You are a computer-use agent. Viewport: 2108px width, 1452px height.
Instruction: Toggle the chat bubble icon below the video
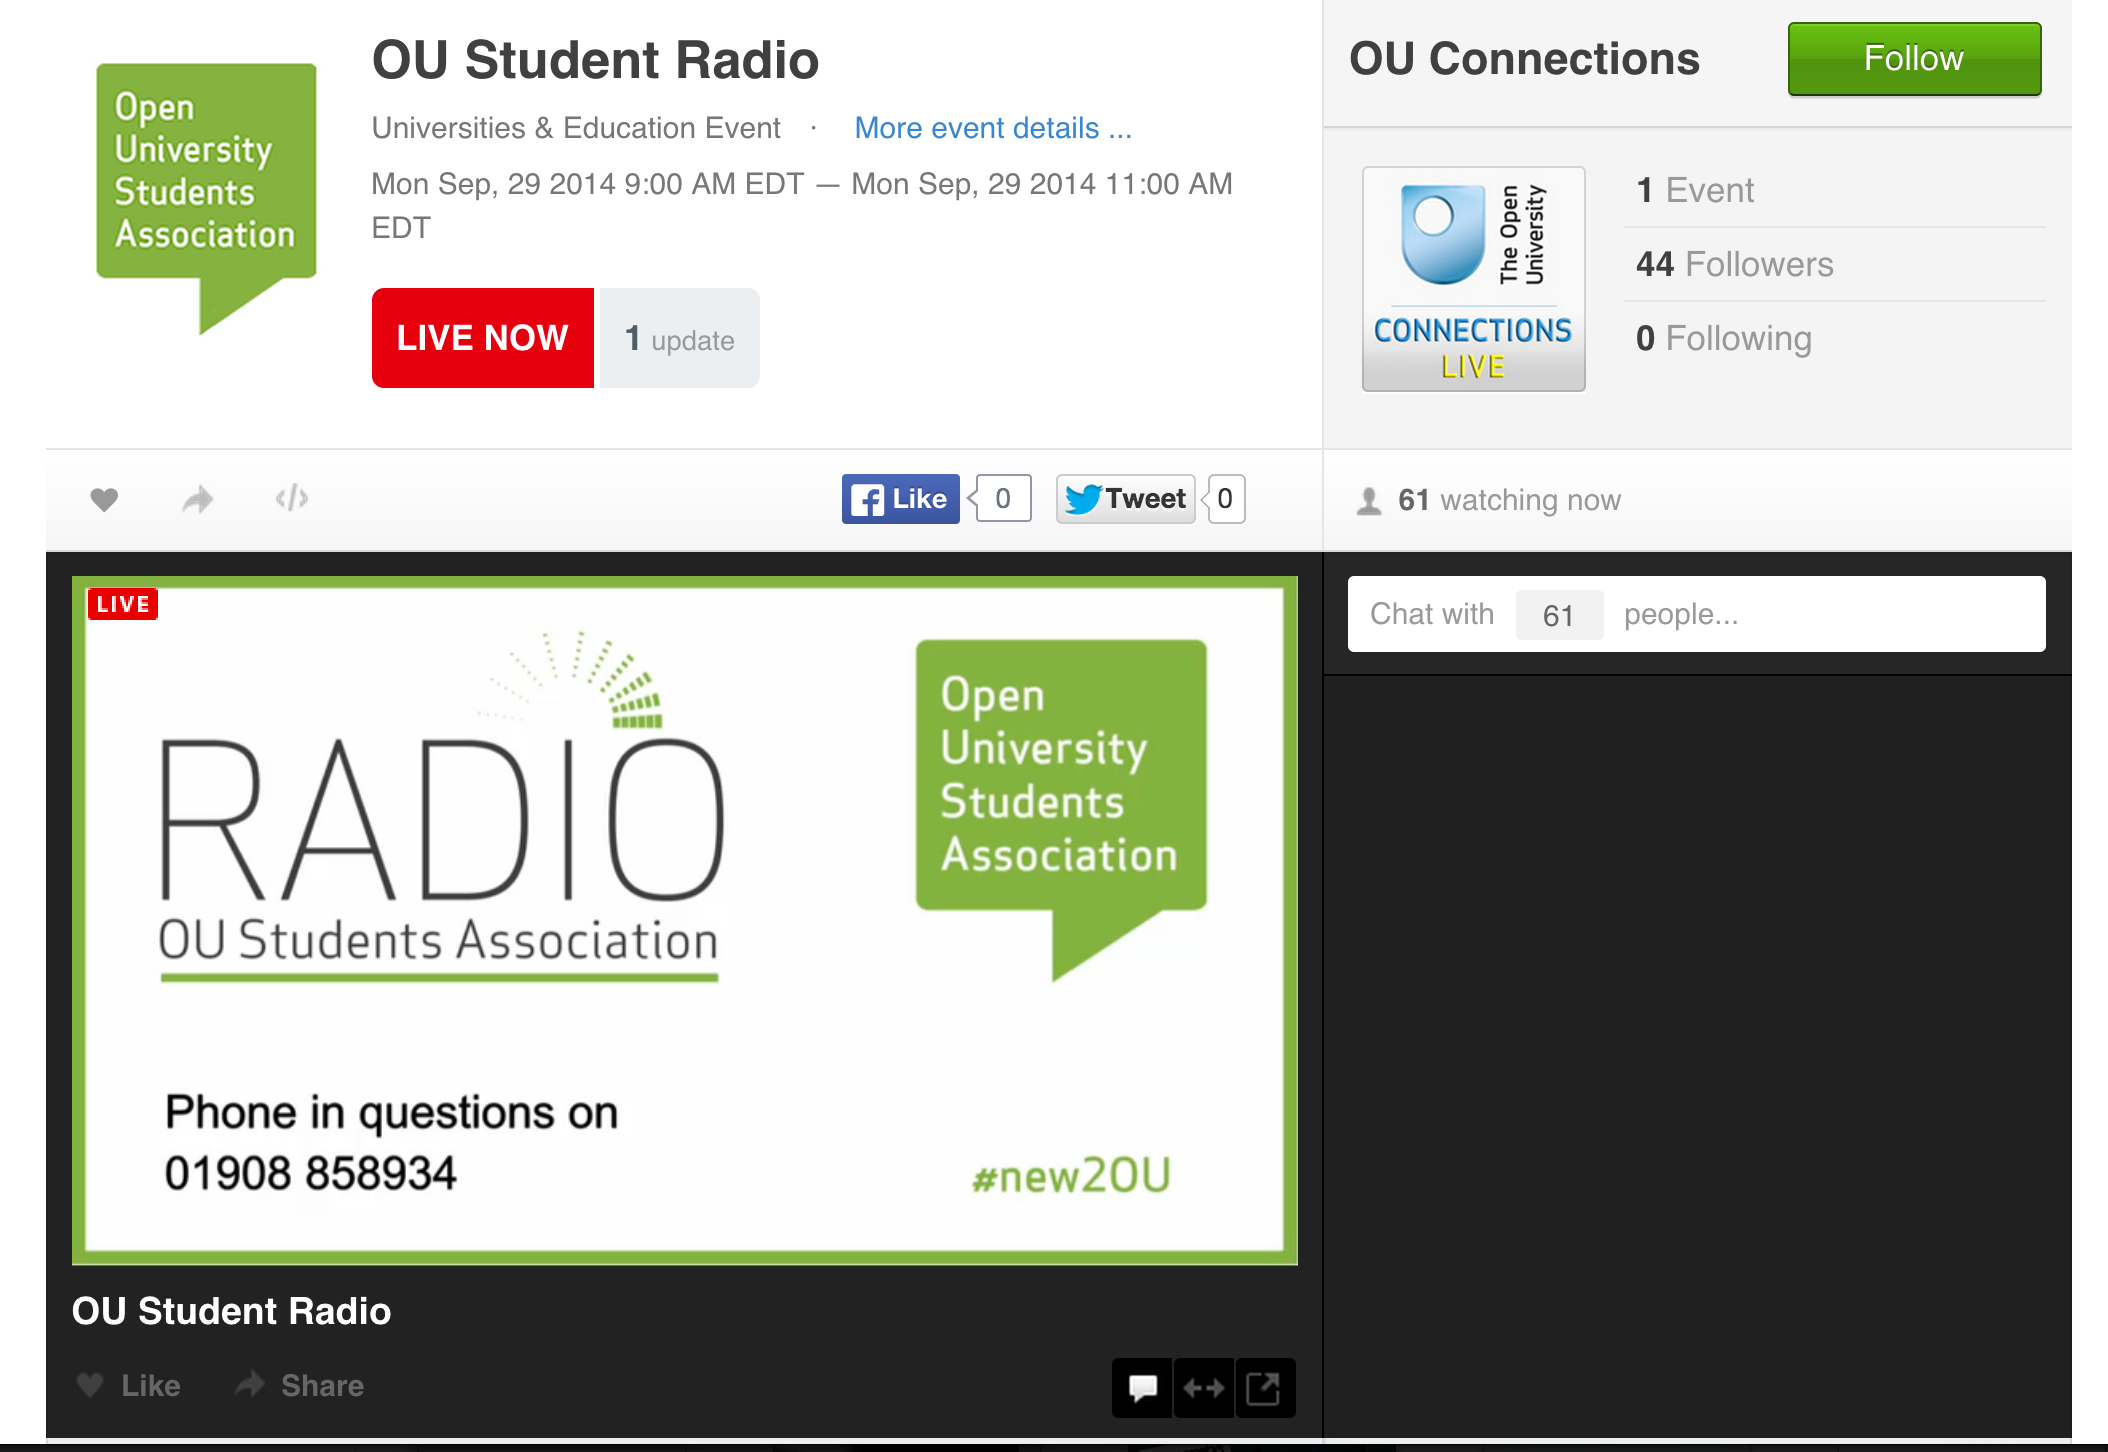point(1142,1388)
